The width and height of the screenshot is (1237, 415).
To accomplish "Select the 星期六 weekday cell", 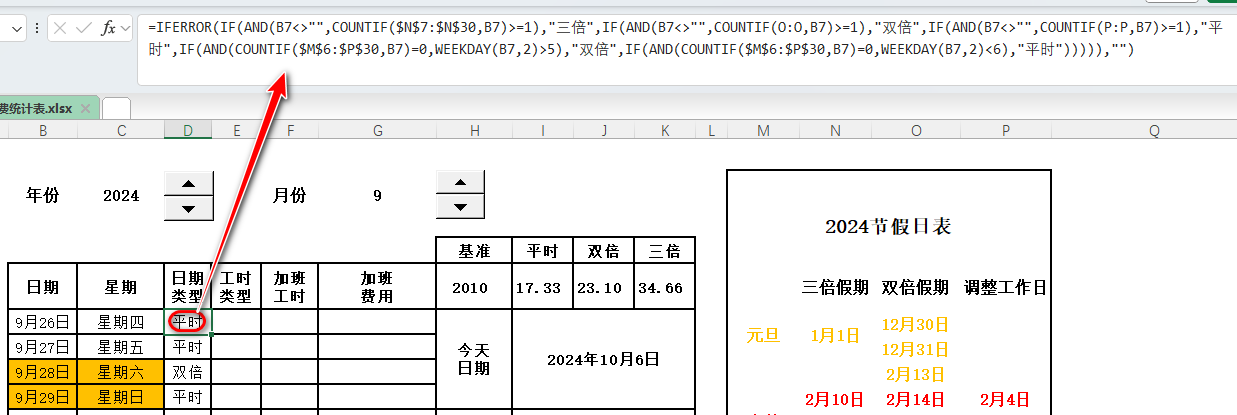I will click(x=121, y=372).
